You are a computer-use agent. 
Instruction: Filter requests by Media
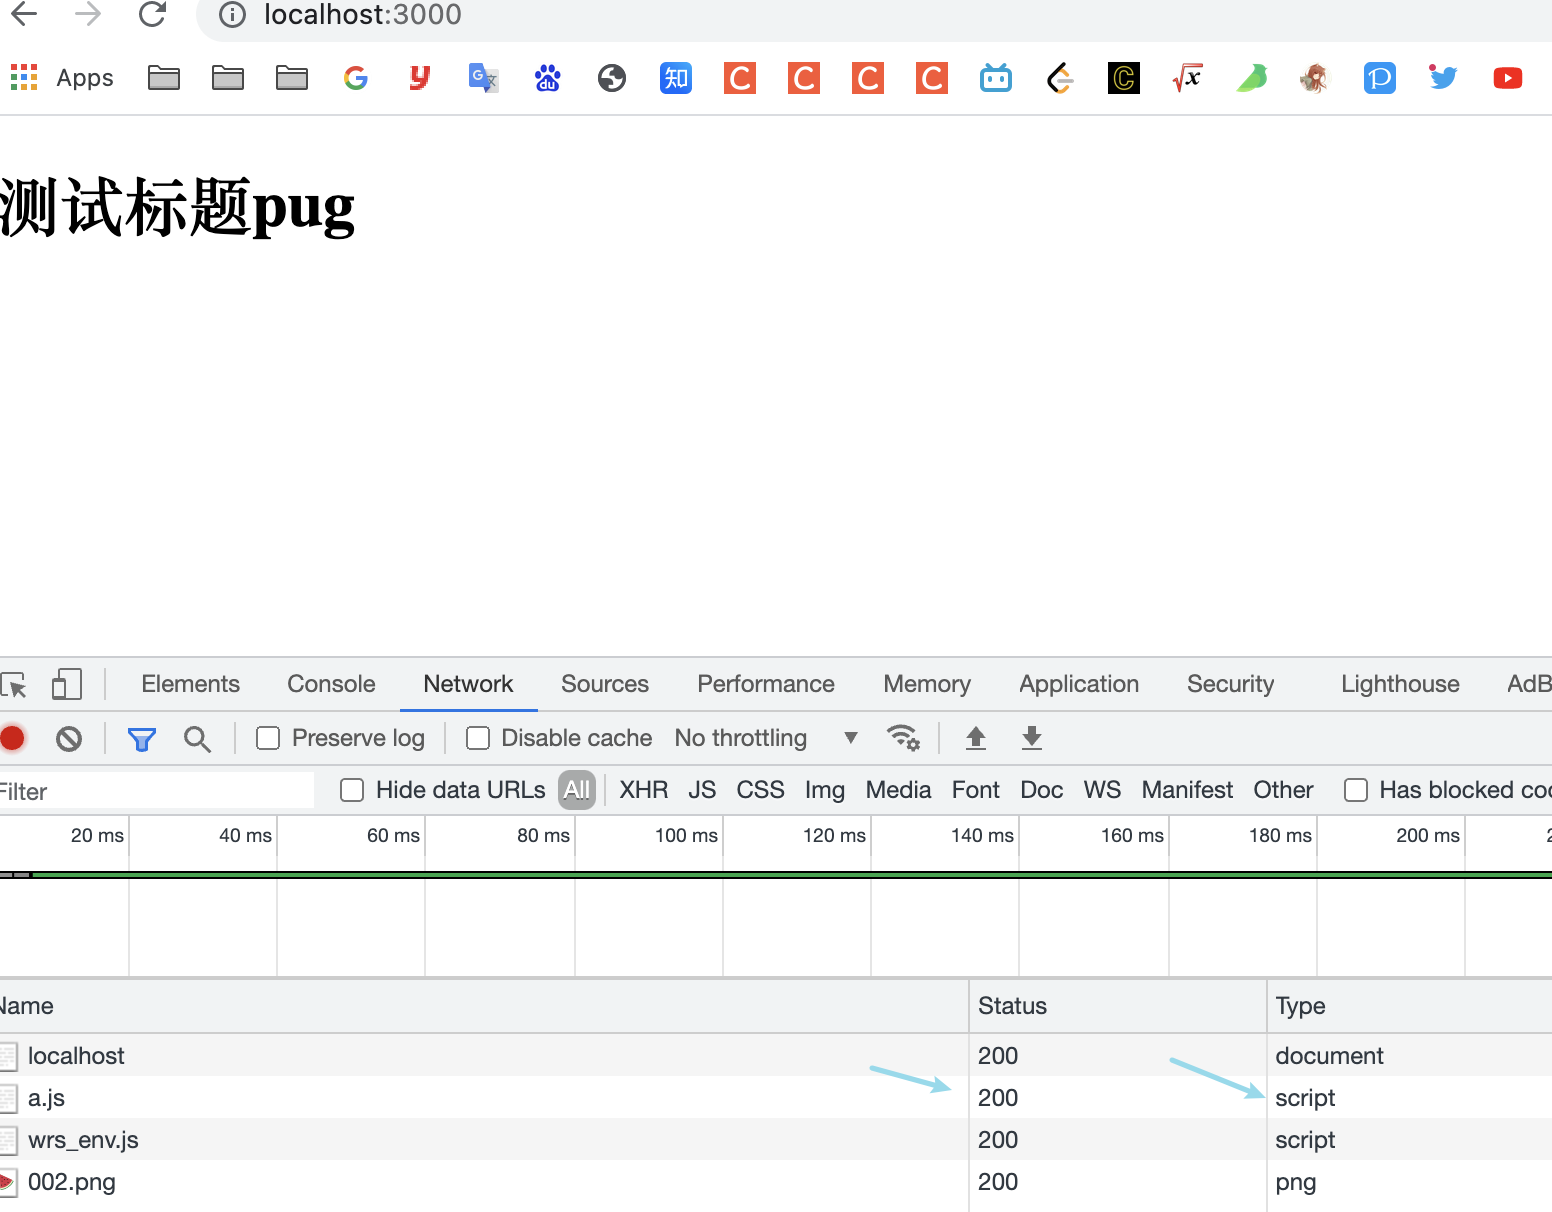point(898,790)
